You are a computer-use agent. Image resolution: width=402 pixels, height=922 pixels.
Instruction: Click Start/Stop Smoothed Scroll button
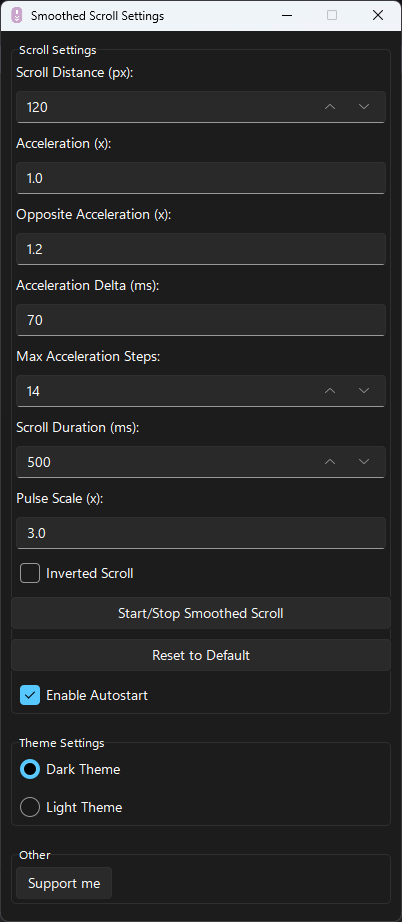pos(201,613)
